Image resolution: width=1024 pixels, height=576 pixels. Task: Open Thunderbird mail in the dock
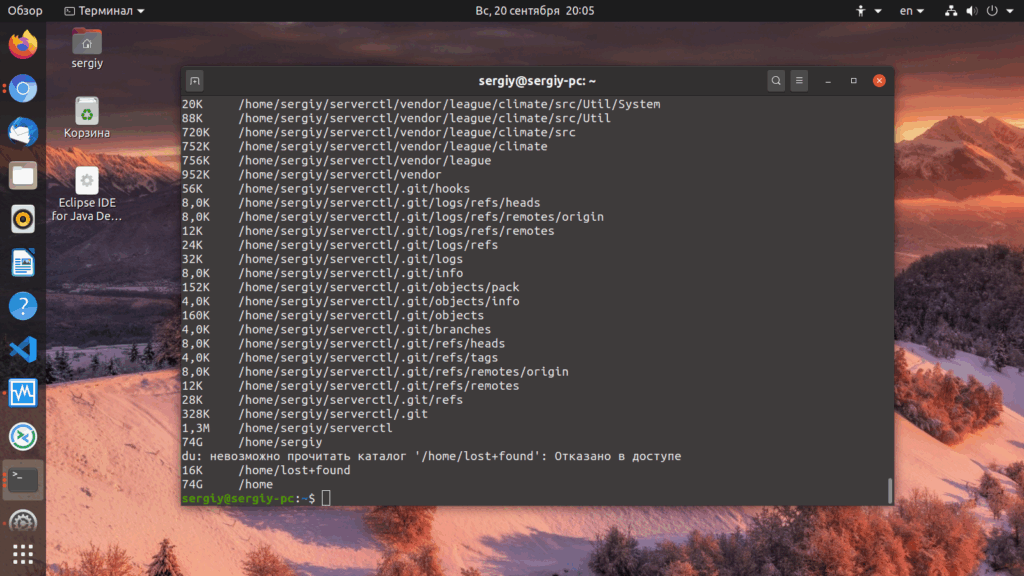[x=23, y=132]
